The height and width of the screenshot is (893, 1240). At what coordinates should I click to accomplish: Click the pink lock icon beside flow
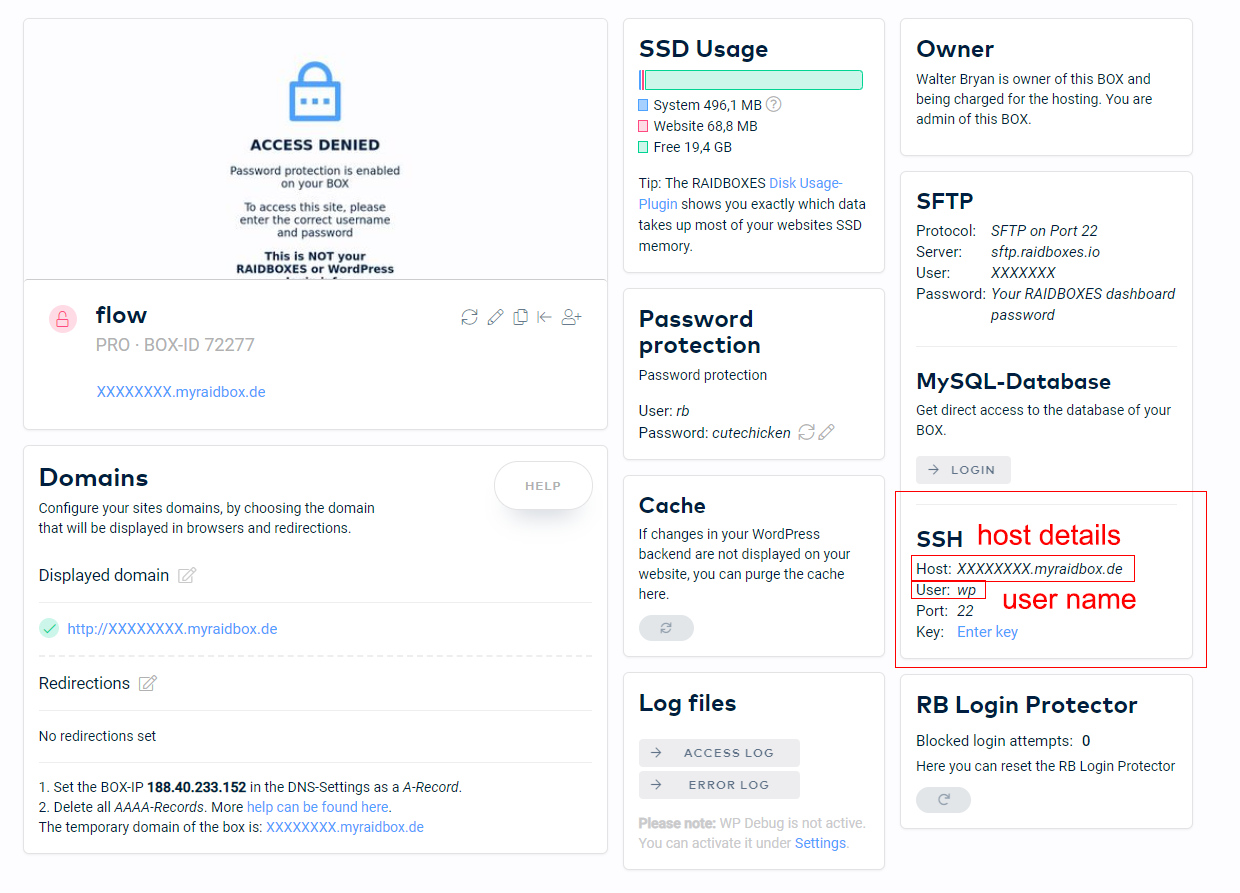click(x=63, y=319)
